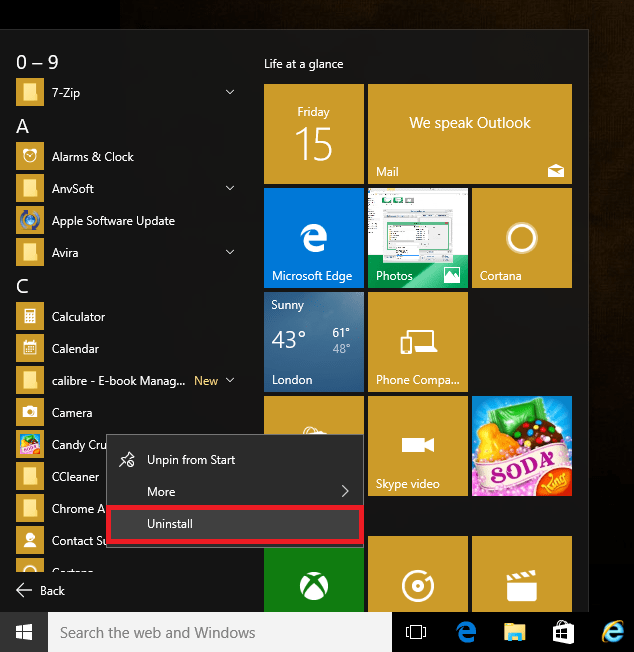Go Back to the Start menu

40,590
